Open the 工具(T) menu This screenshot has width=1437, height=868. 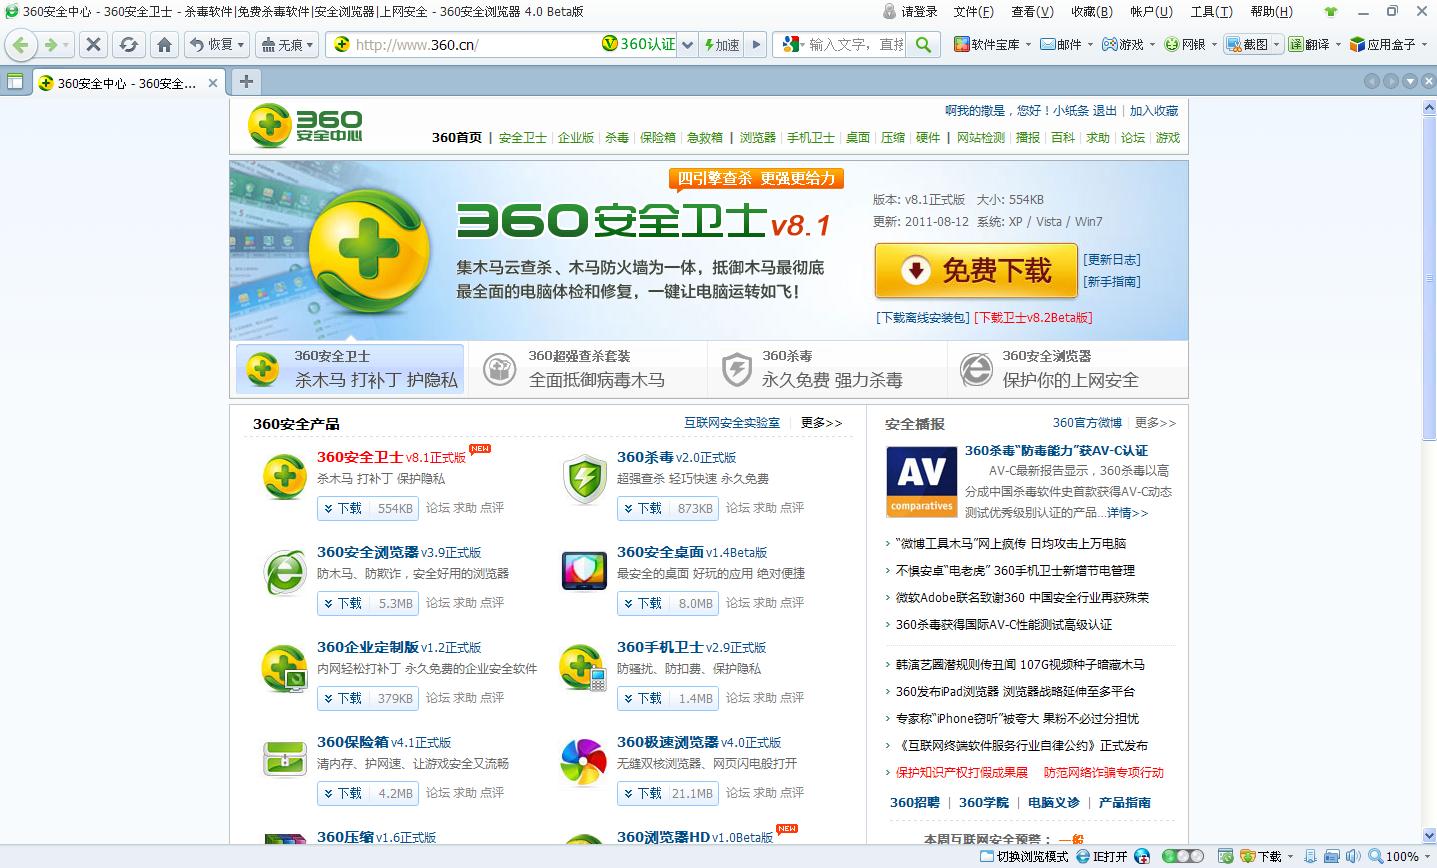pos(1209,11)
